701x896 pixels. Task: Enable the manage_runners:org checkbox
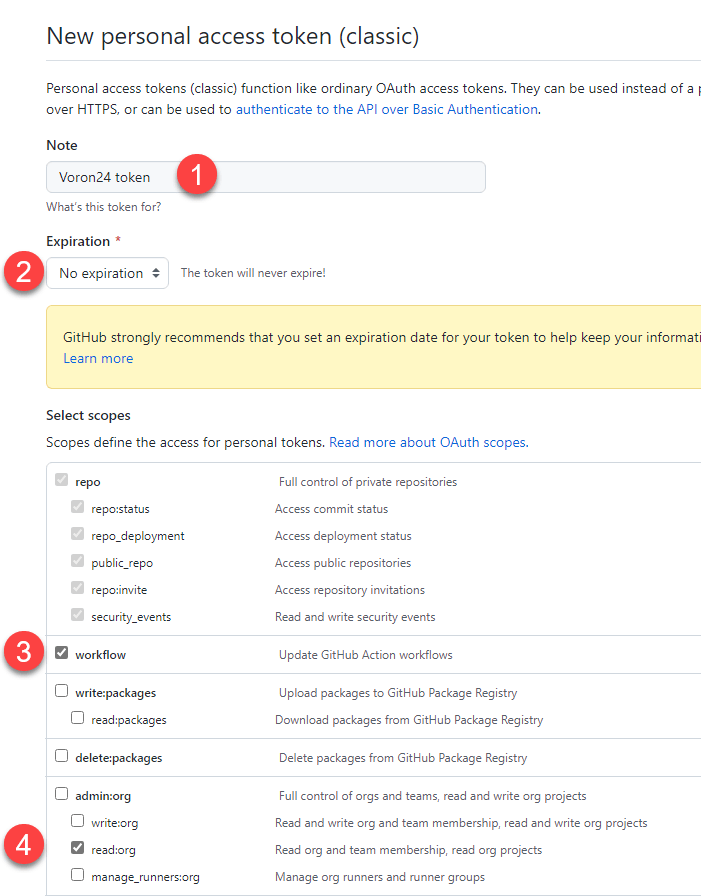(x=78, y=876)
